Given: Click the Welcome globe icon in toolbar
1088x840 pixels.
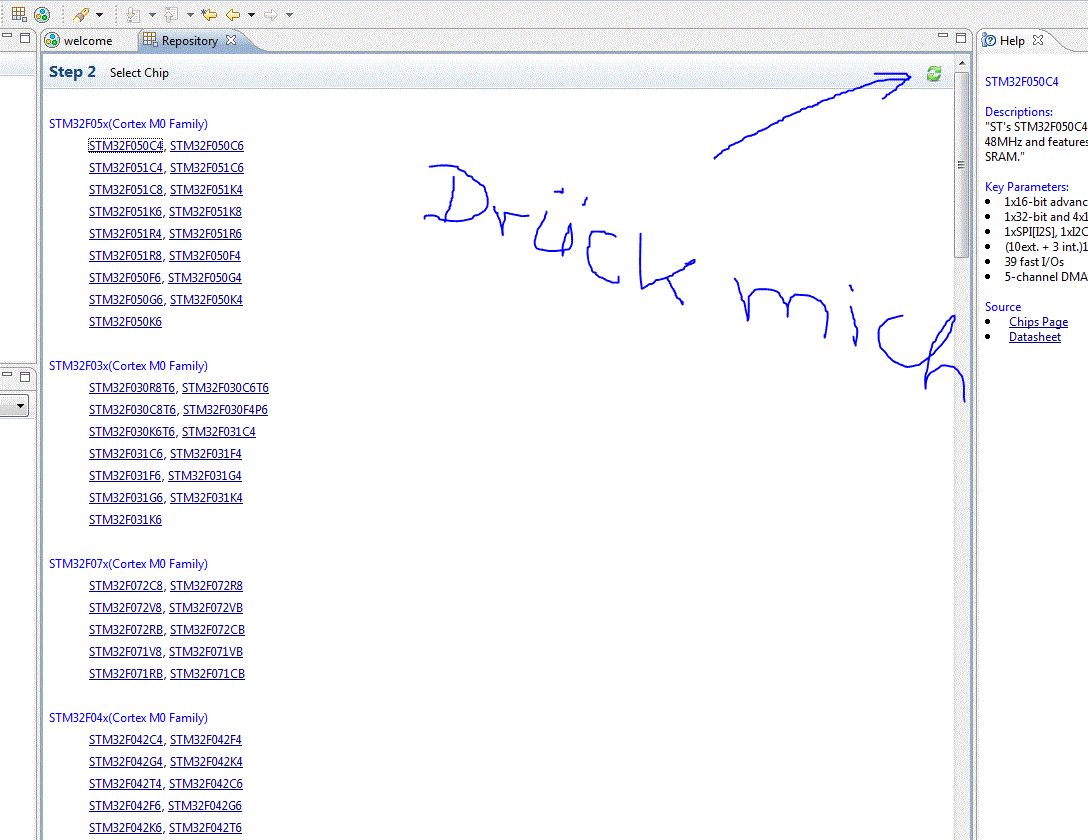Looking at the screenshot, I should pyautogui.click(x=42, y=14).
